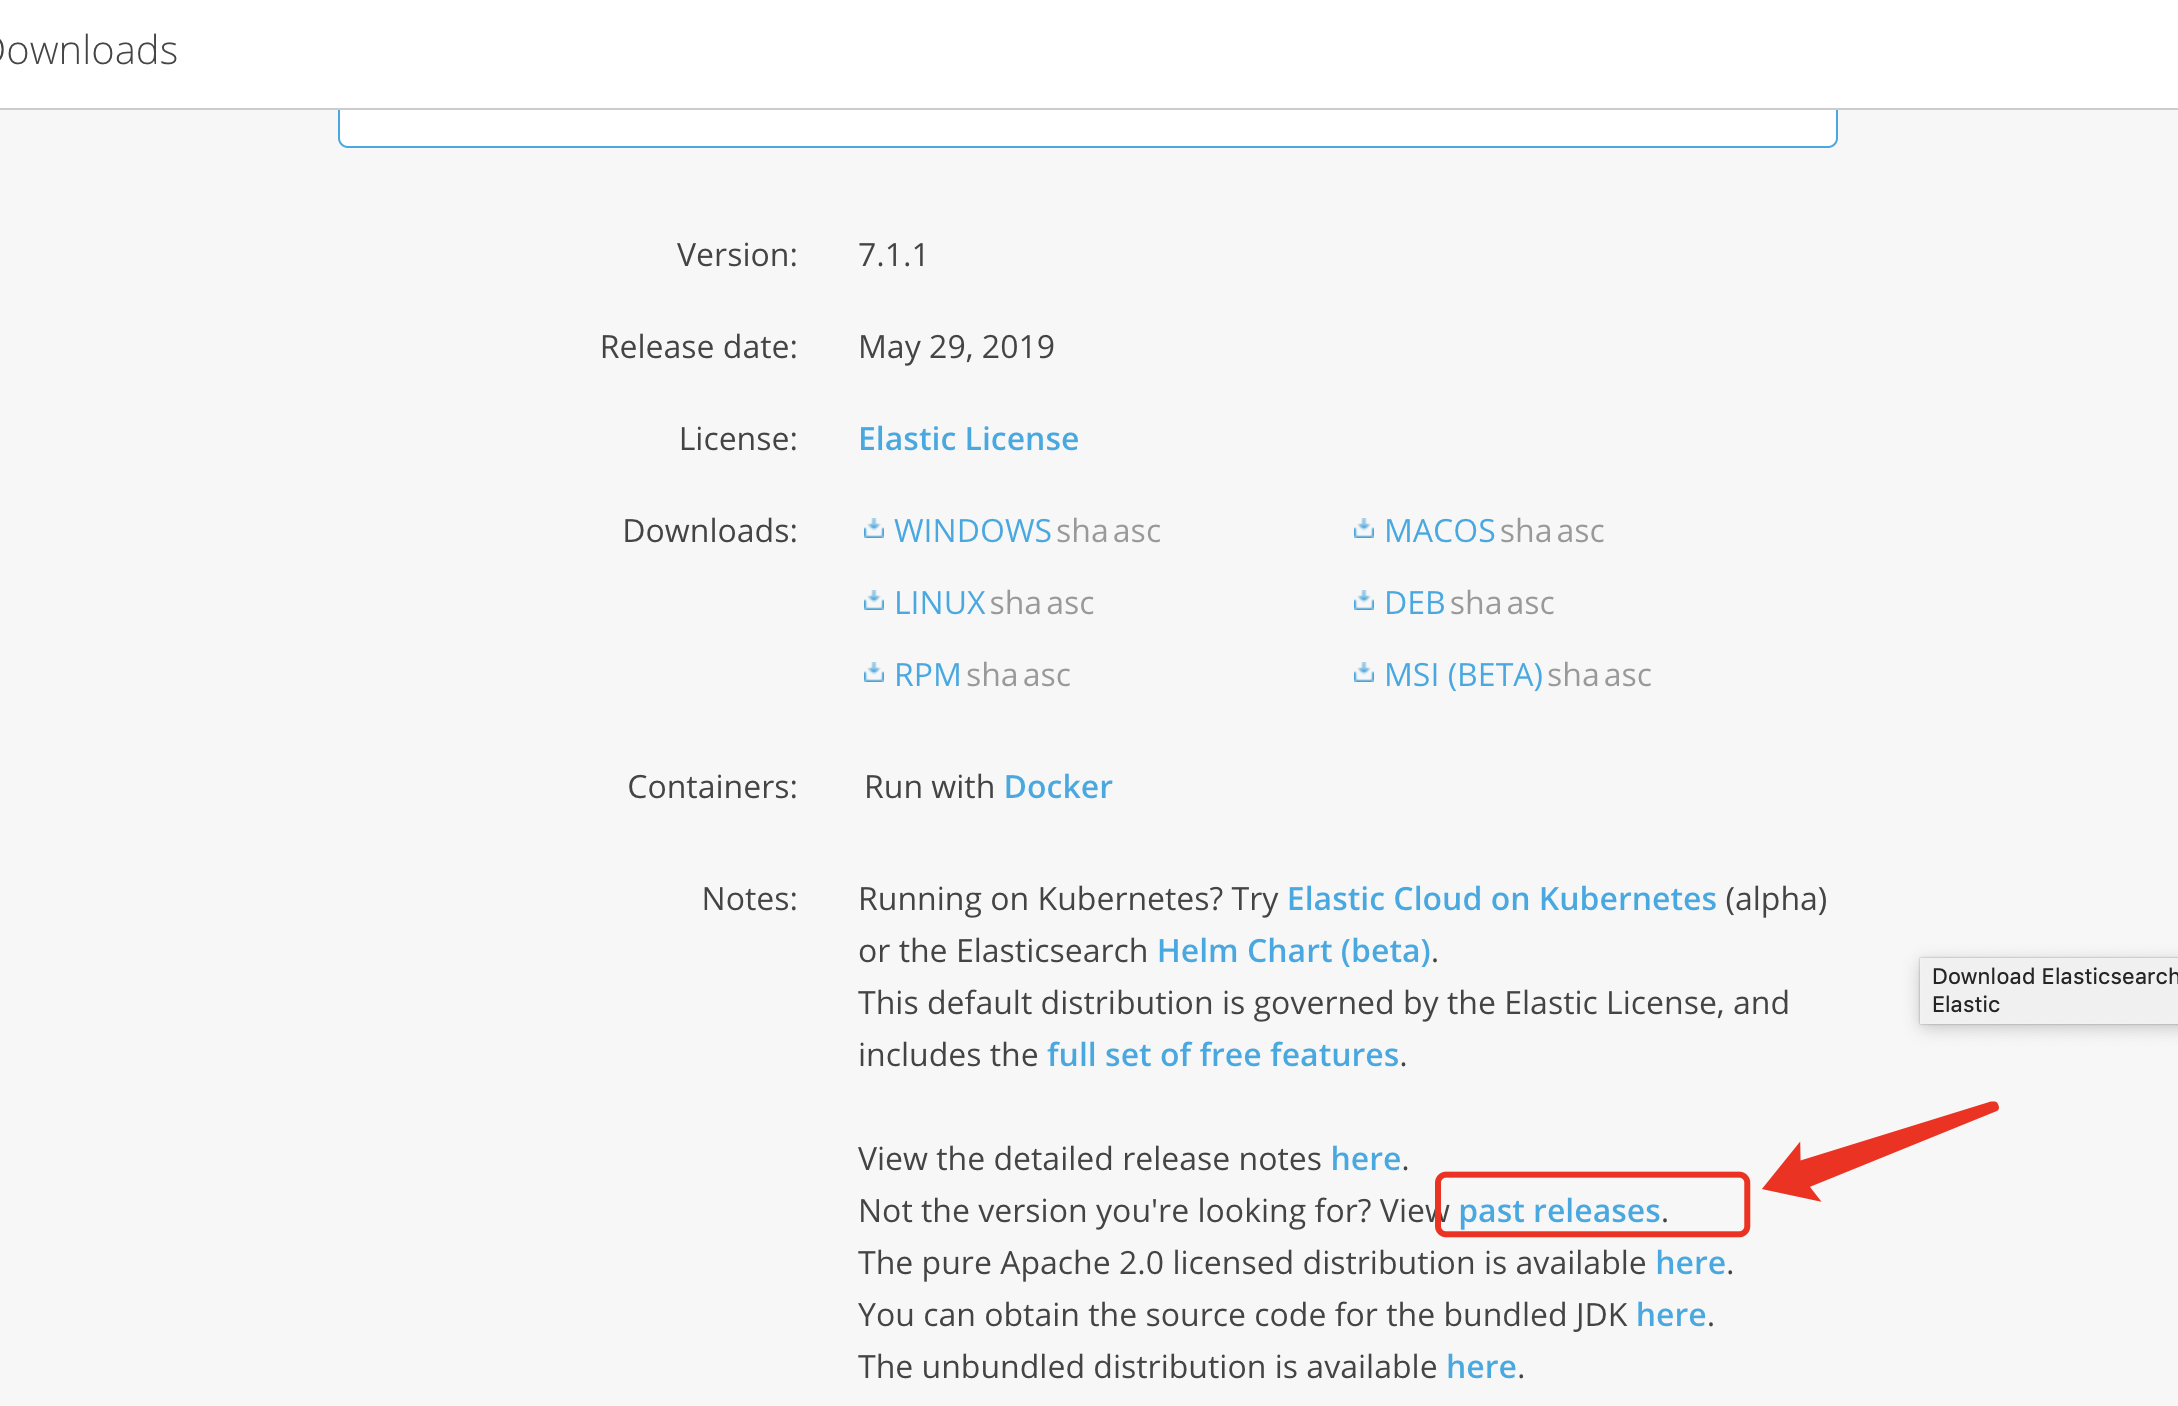Viewport: 2178px width, 1406px height.
Task: Open Apache 2.0 distribution 'here' link
Action: 1691,1263
